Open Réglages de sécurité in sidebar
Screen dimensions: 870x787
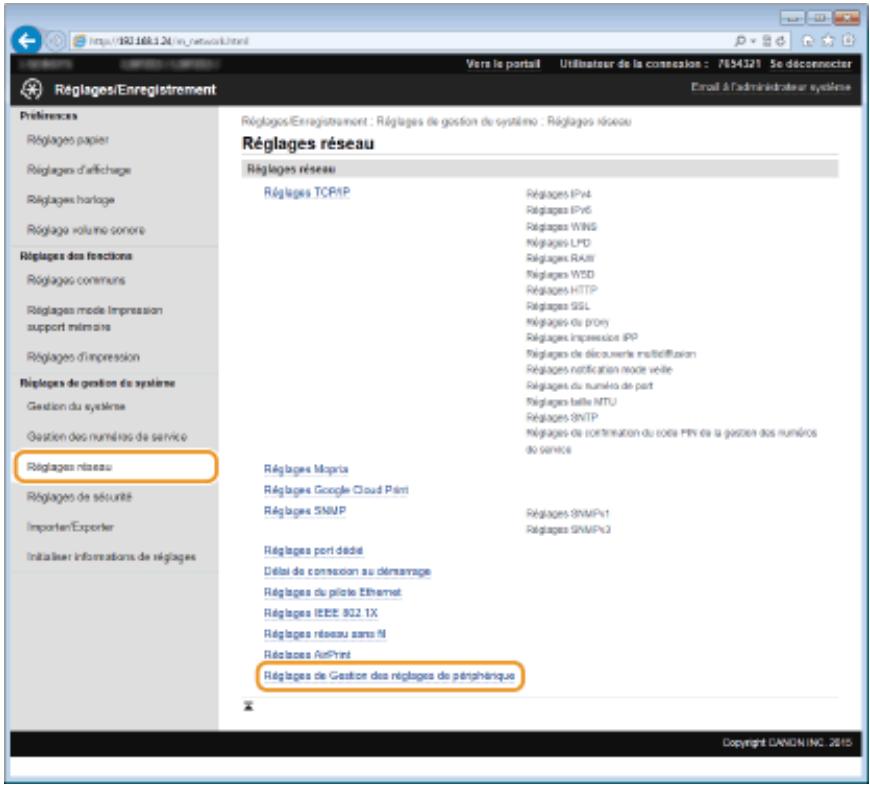click(x=79, y=497)
